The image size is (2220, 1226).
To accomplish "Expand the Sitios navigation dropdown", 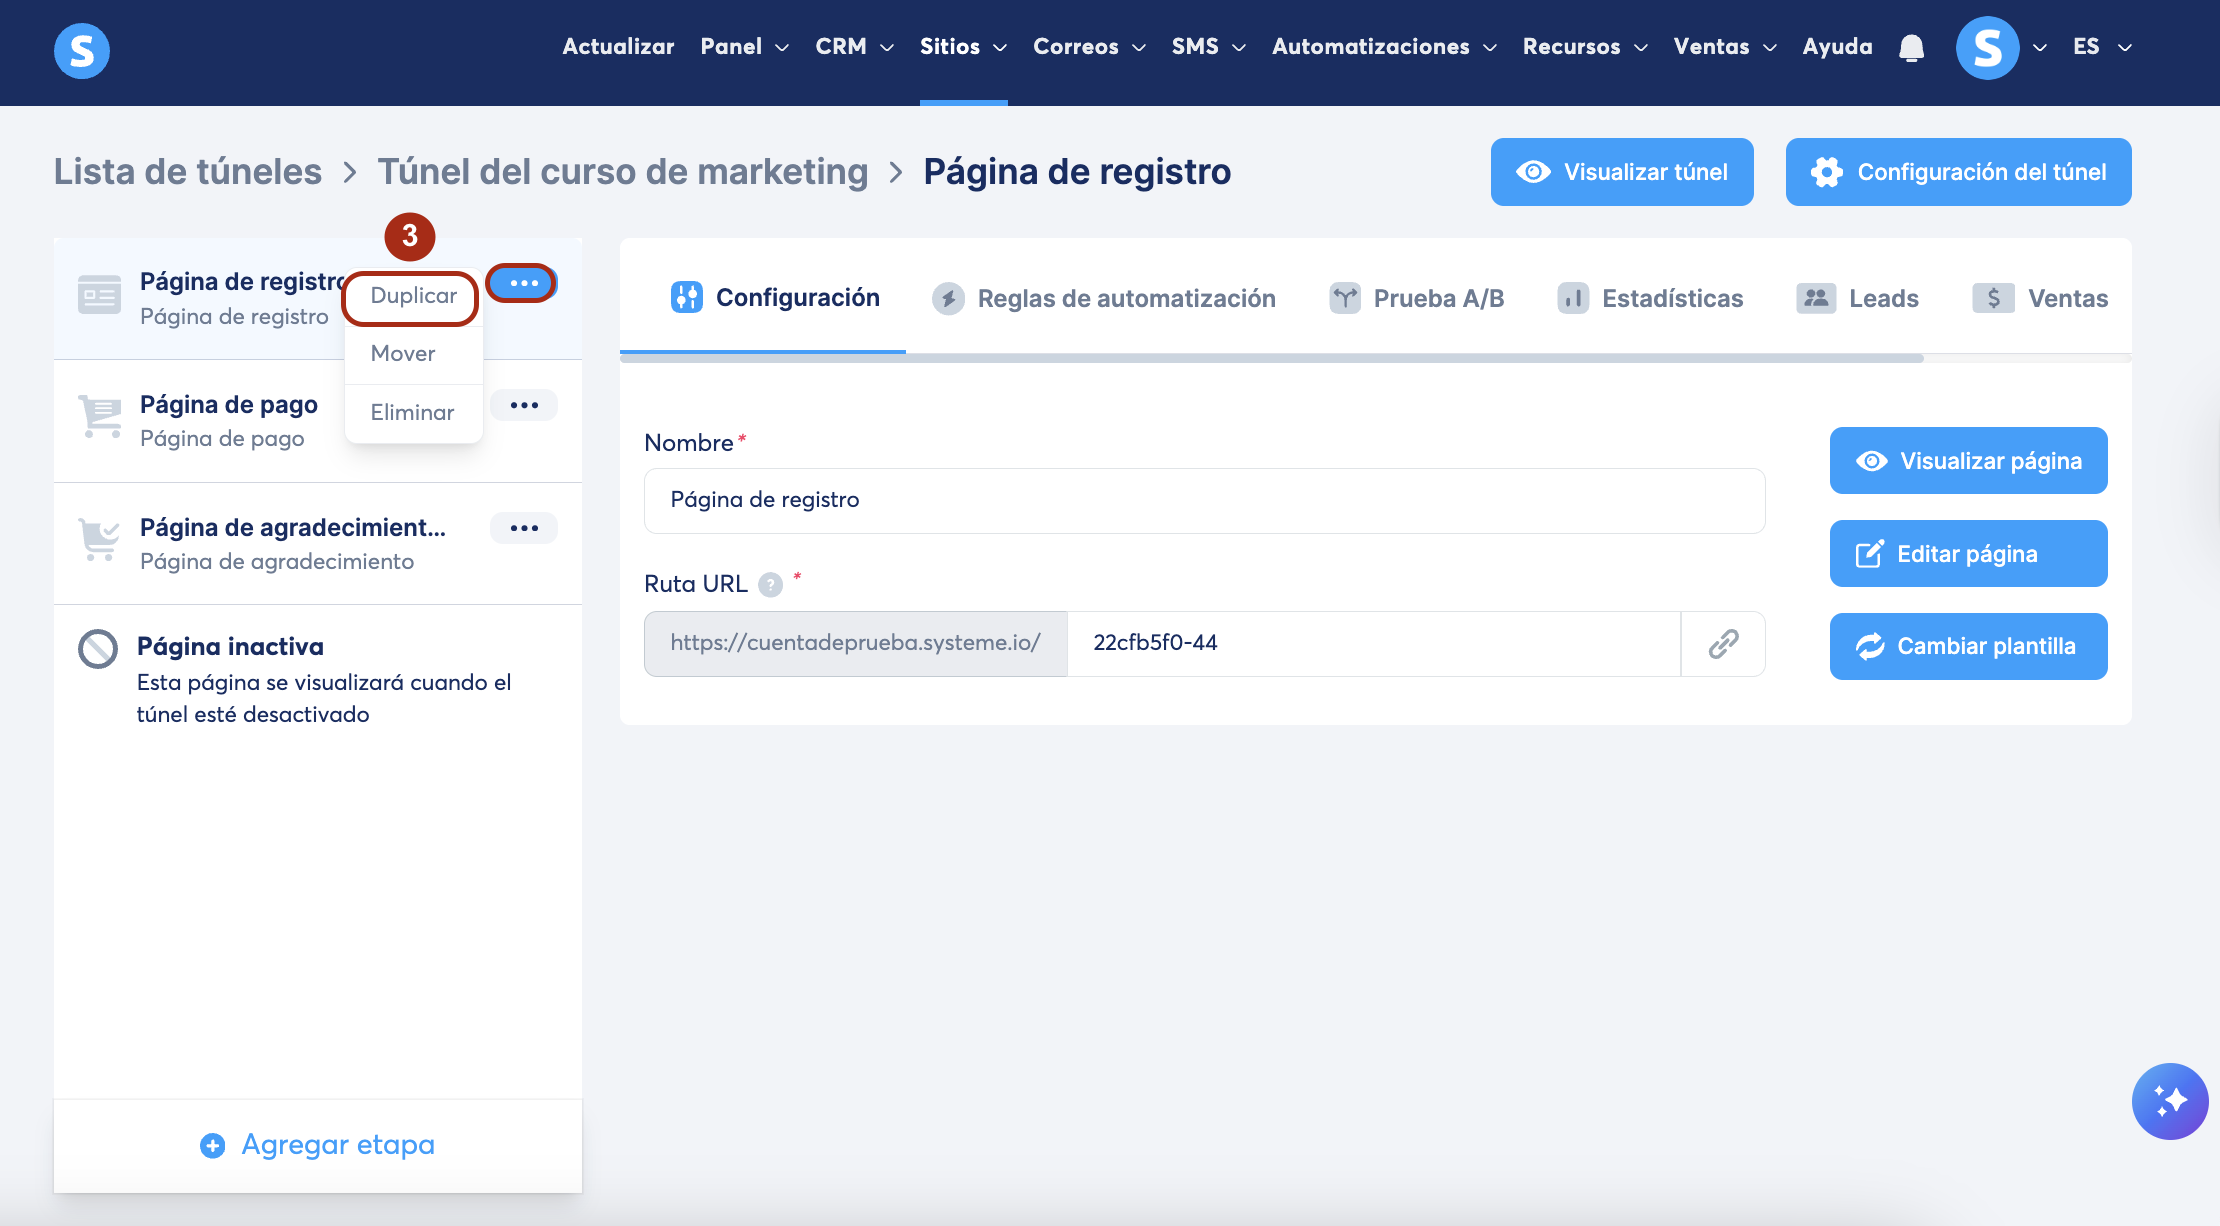I will click(962, 47).
